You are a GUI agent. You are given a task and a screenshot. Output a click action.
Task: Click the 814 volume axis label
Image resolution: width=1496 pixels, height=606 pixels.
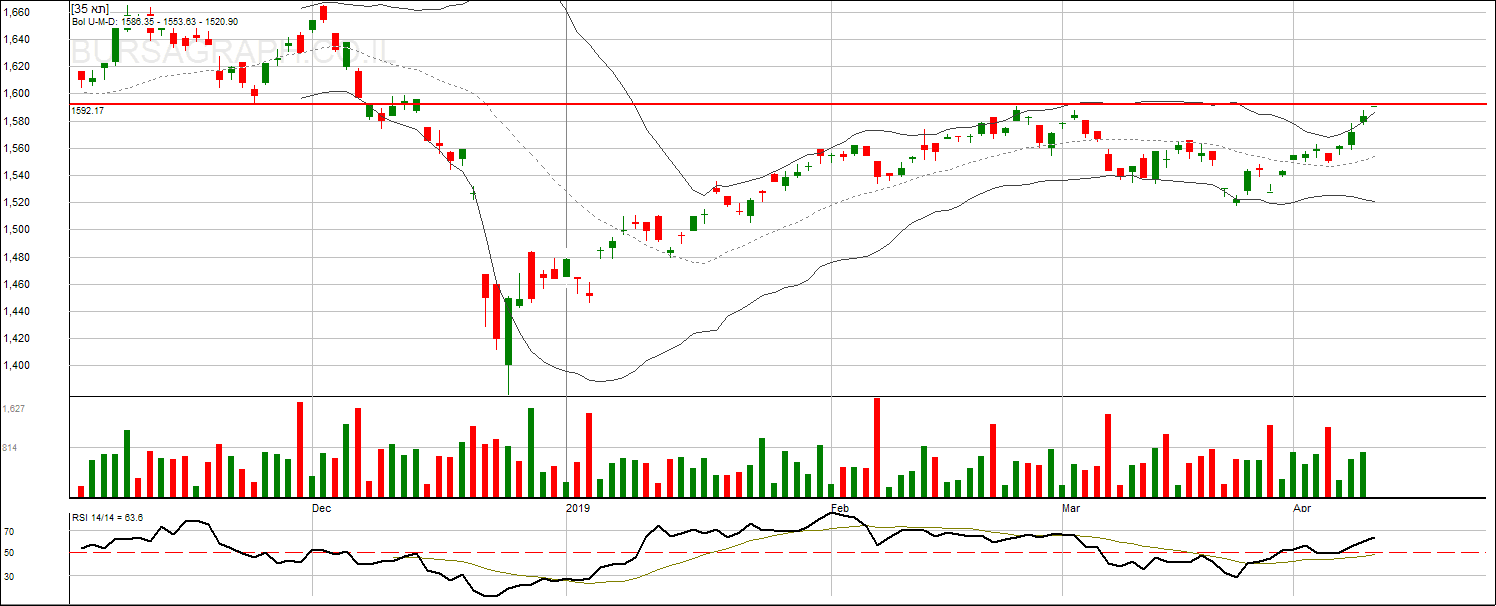(10, 448)
